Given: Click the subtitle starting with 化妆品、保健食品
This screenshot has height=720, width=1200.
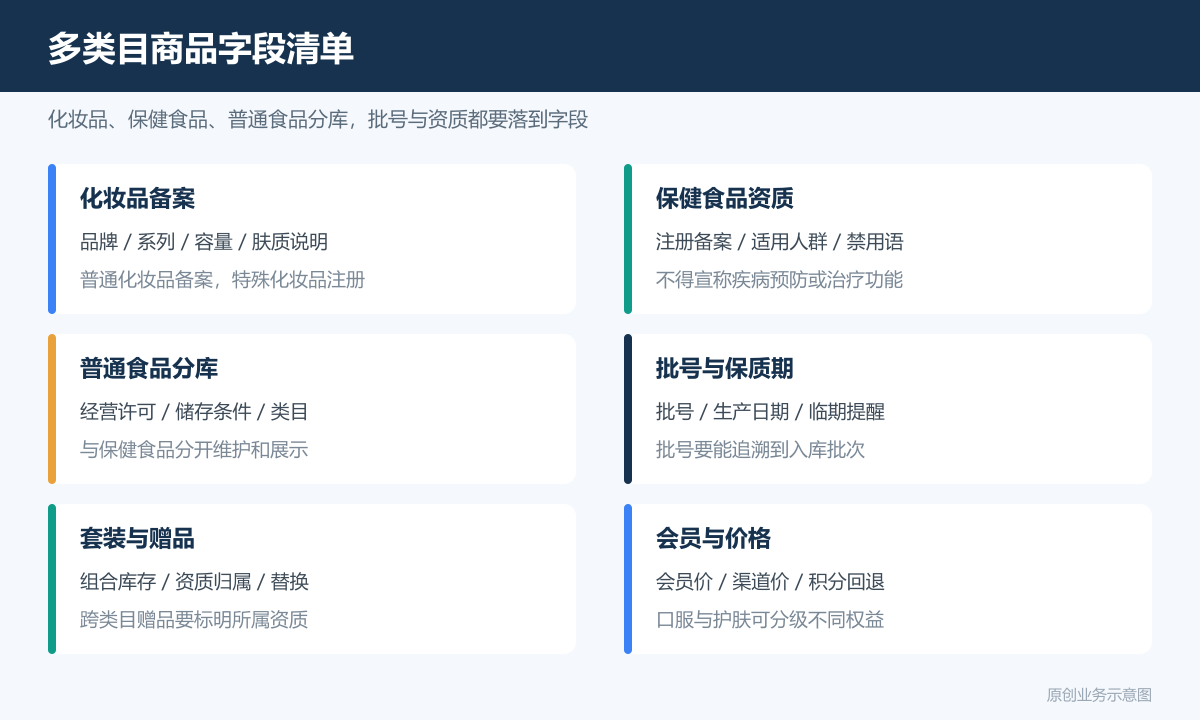Looking at the screenshot, I should [318, 120].
